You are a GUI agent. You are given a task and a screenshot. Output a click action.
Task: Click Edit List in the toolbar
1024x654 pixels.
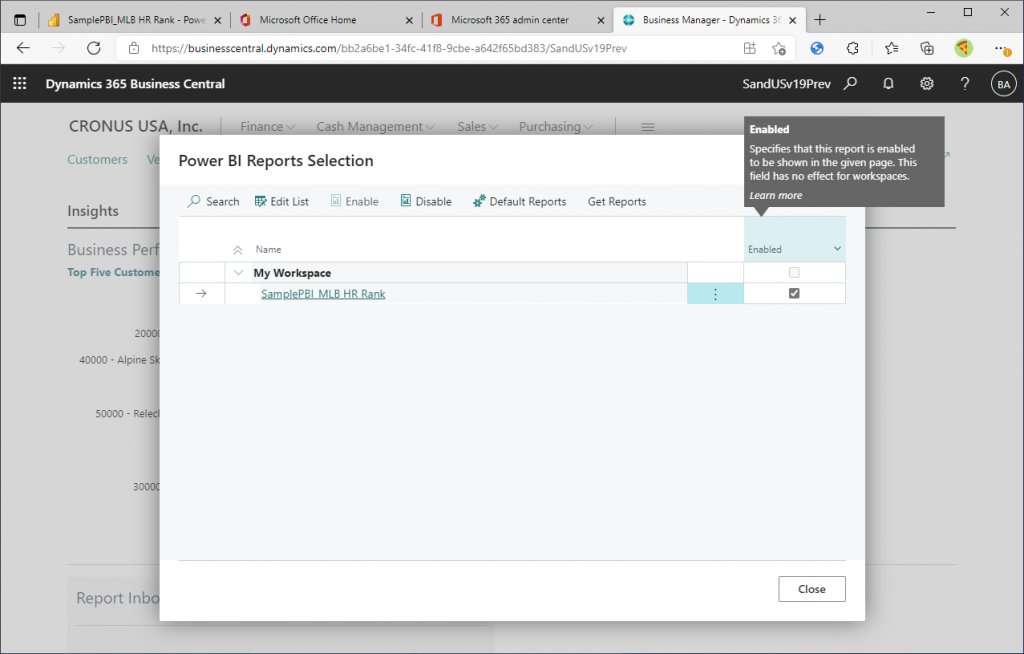[281, 201]
